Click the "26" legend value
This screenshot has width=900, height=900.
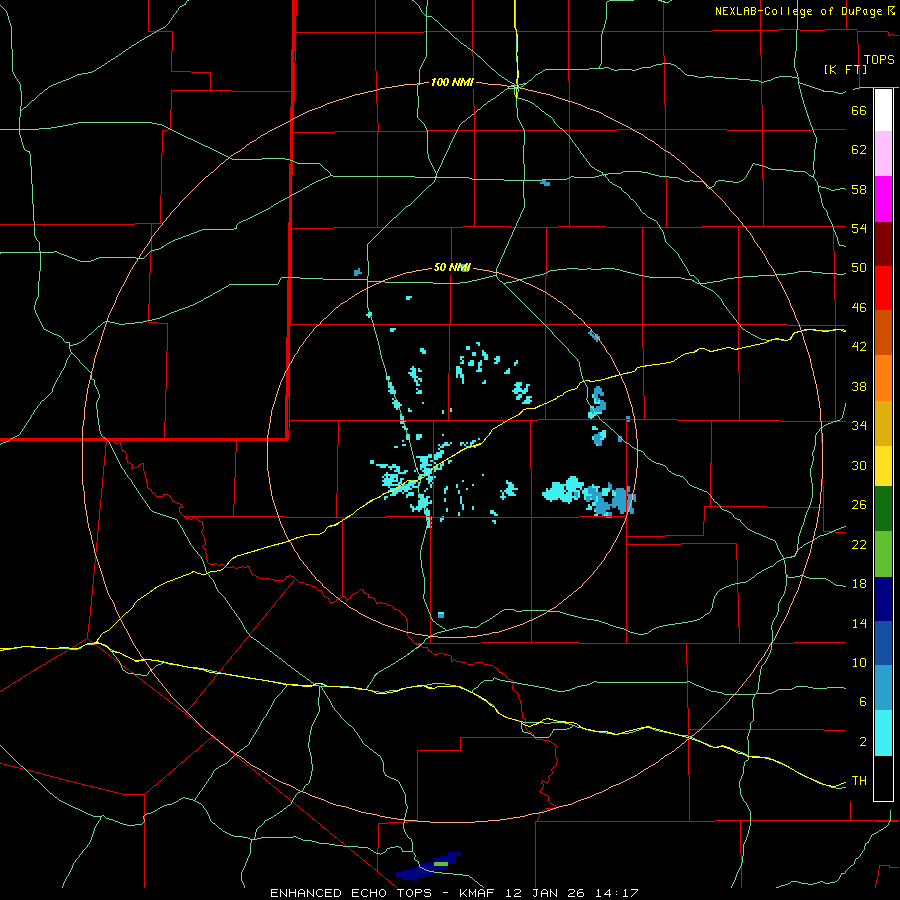(x=859, y=505)
